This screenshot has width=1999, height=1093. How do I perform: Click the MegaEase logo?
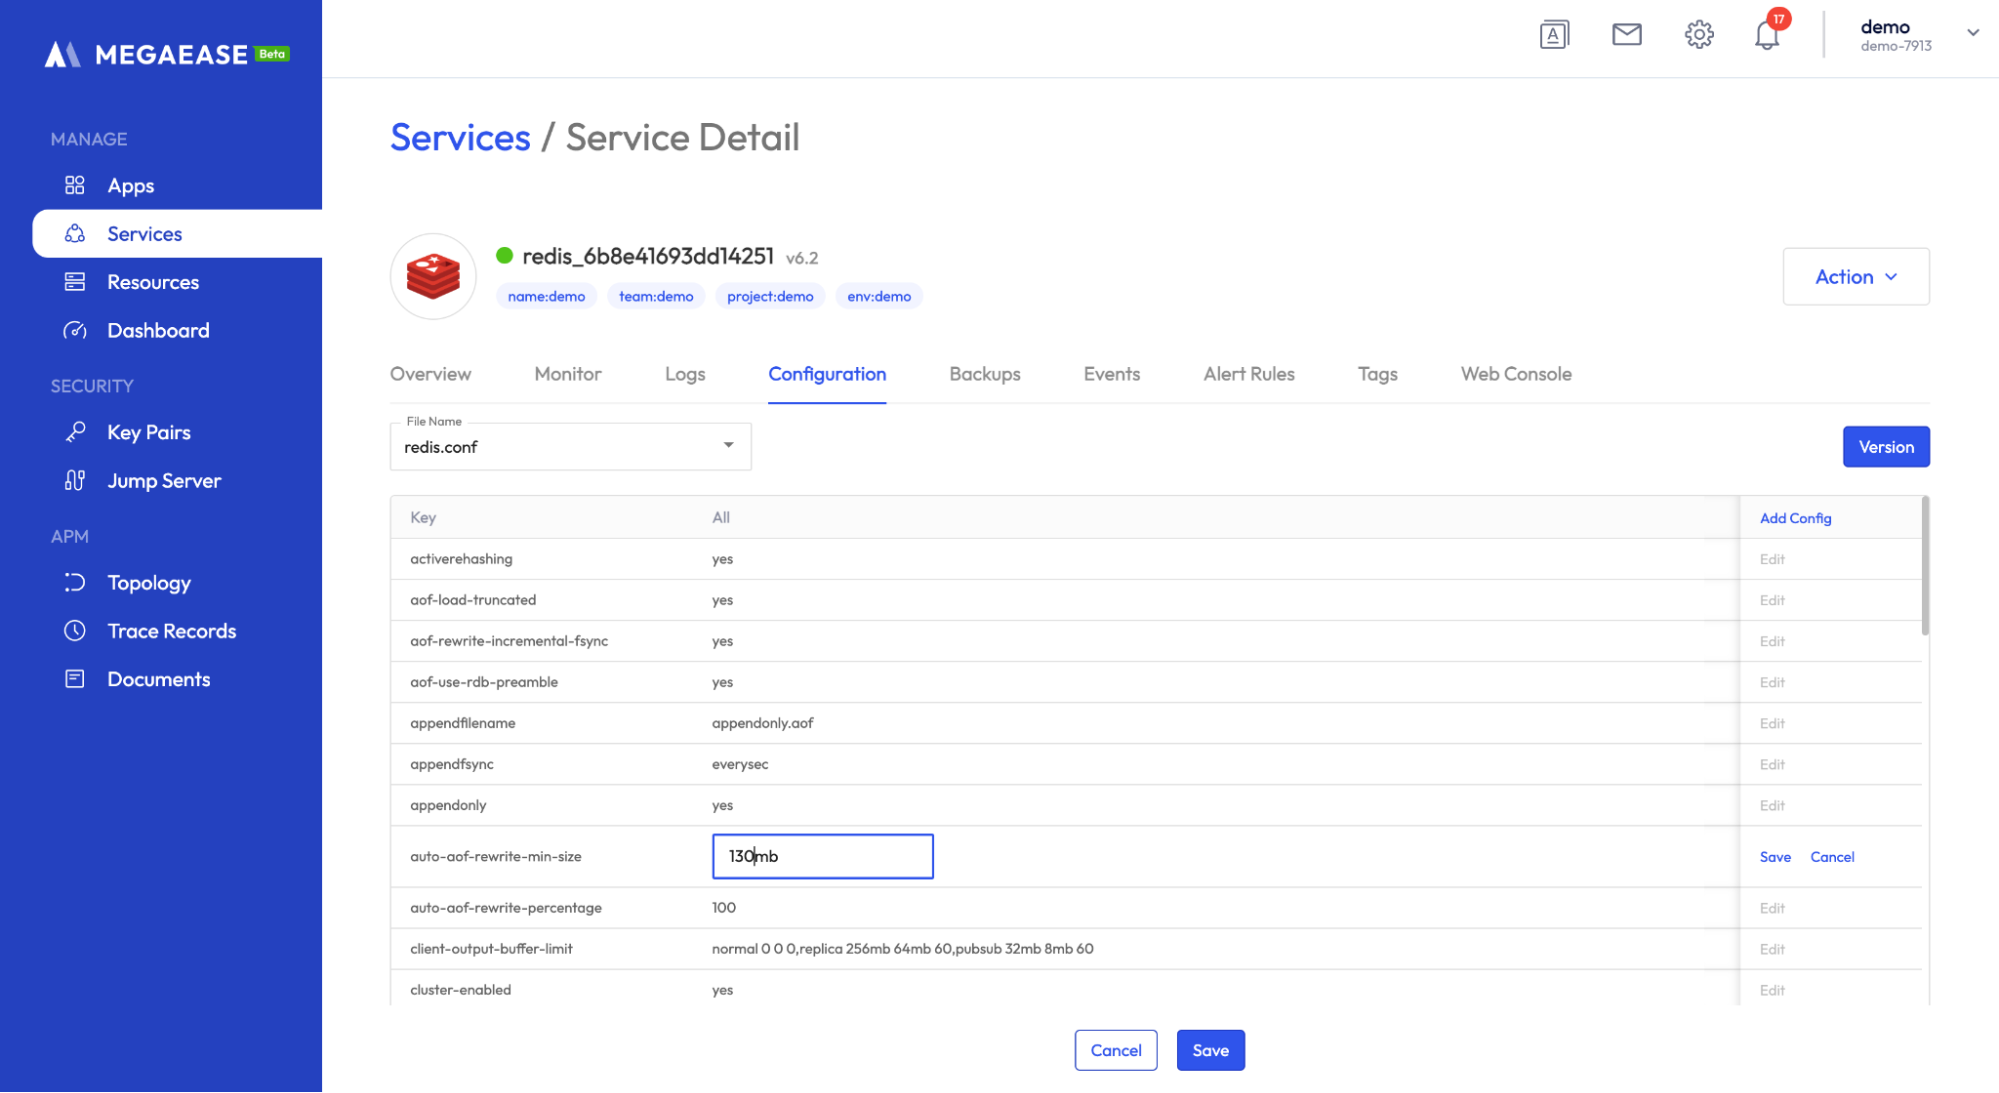click(167, 54)
